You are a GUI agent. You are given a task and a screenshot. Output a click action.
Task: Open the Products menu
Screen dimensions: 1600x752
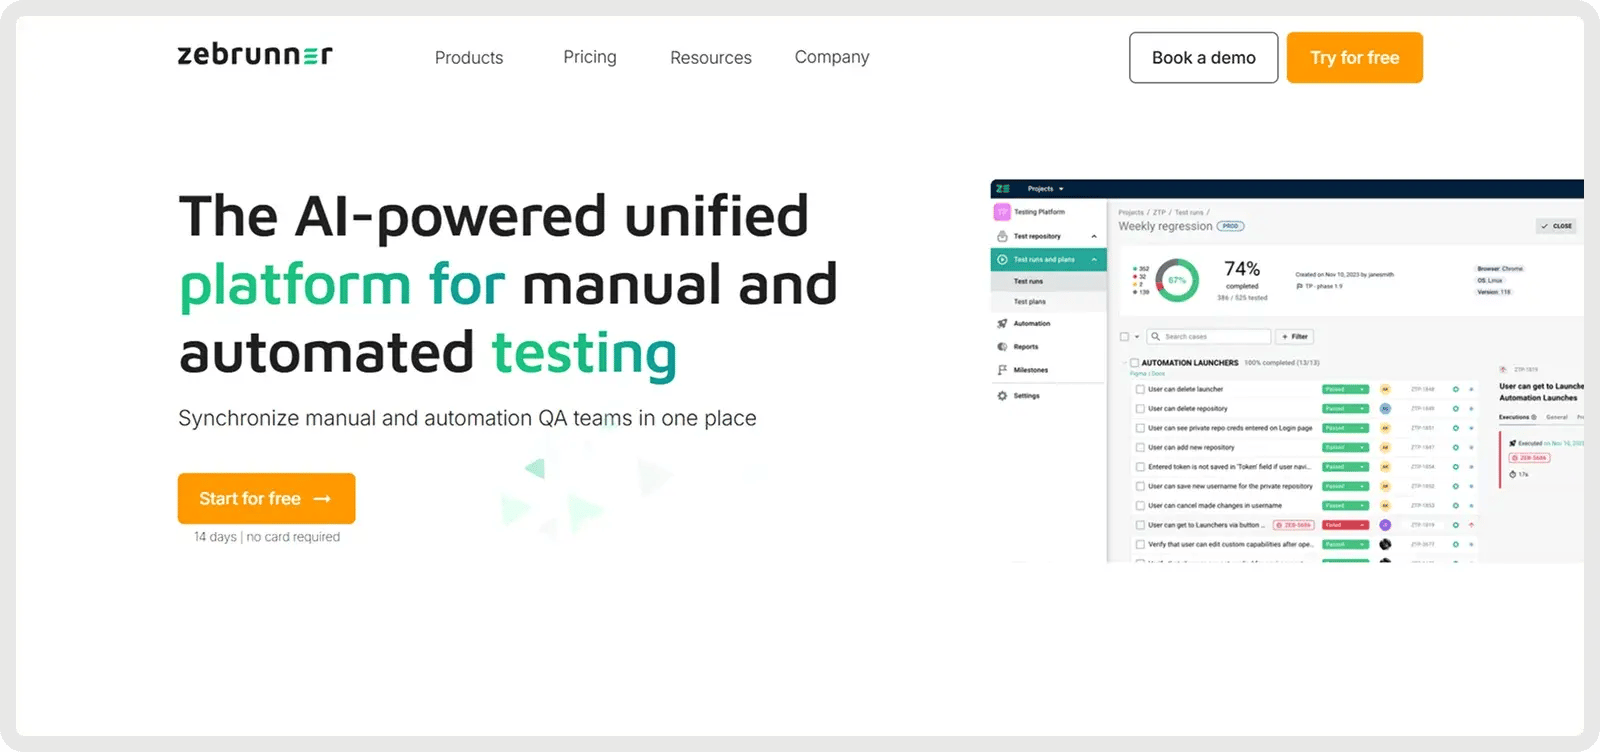[469, 58]
